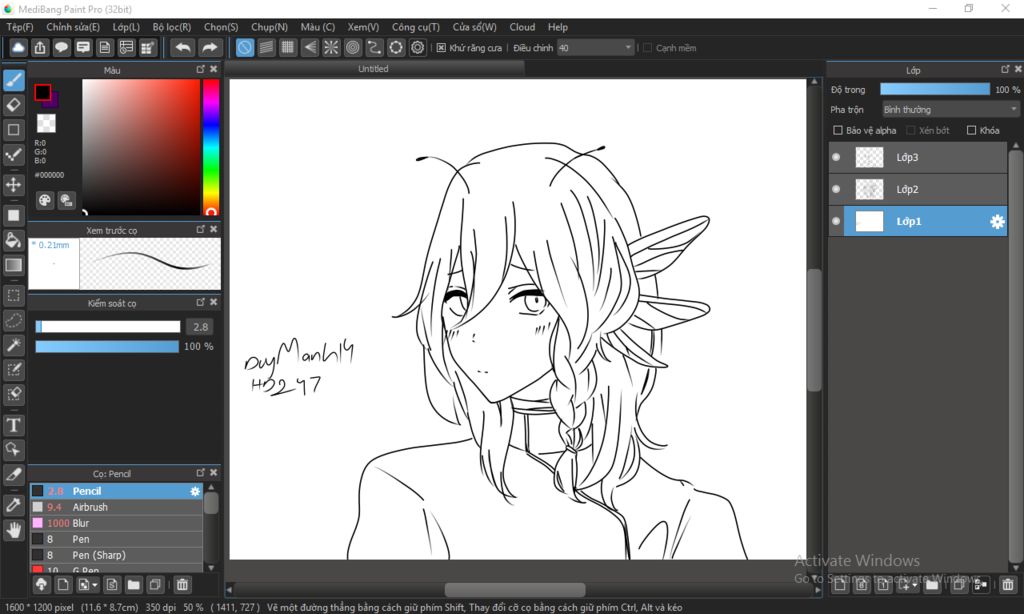
Task: Undock the Kiểm soát cọ panel
Action: click(x=200, y=302)
